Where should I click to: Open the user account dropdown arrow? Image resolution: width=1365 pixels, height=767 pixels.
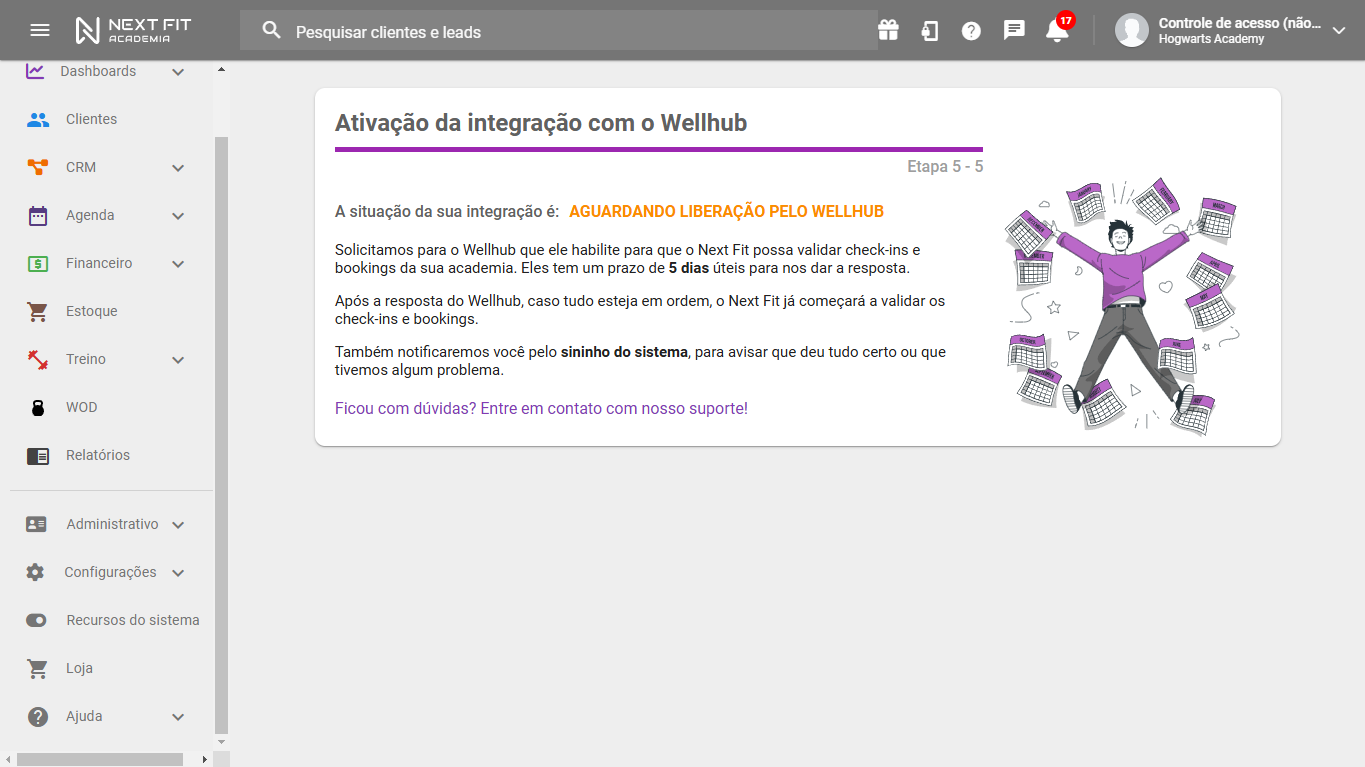pos(1340,31)
